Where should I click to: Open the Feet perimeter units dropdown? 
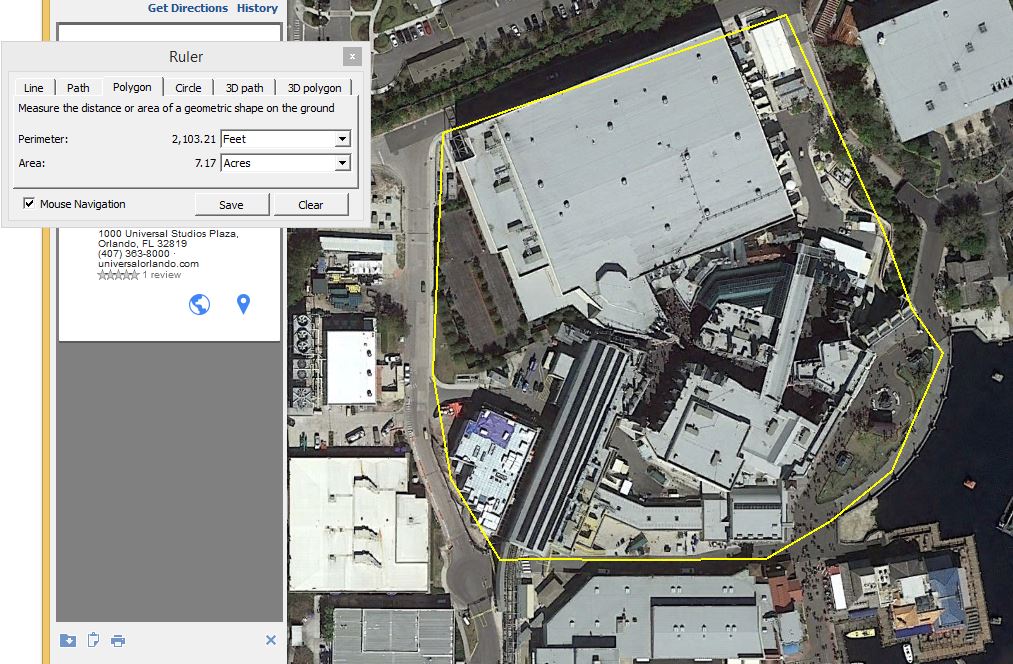click(x=342, y=139)
